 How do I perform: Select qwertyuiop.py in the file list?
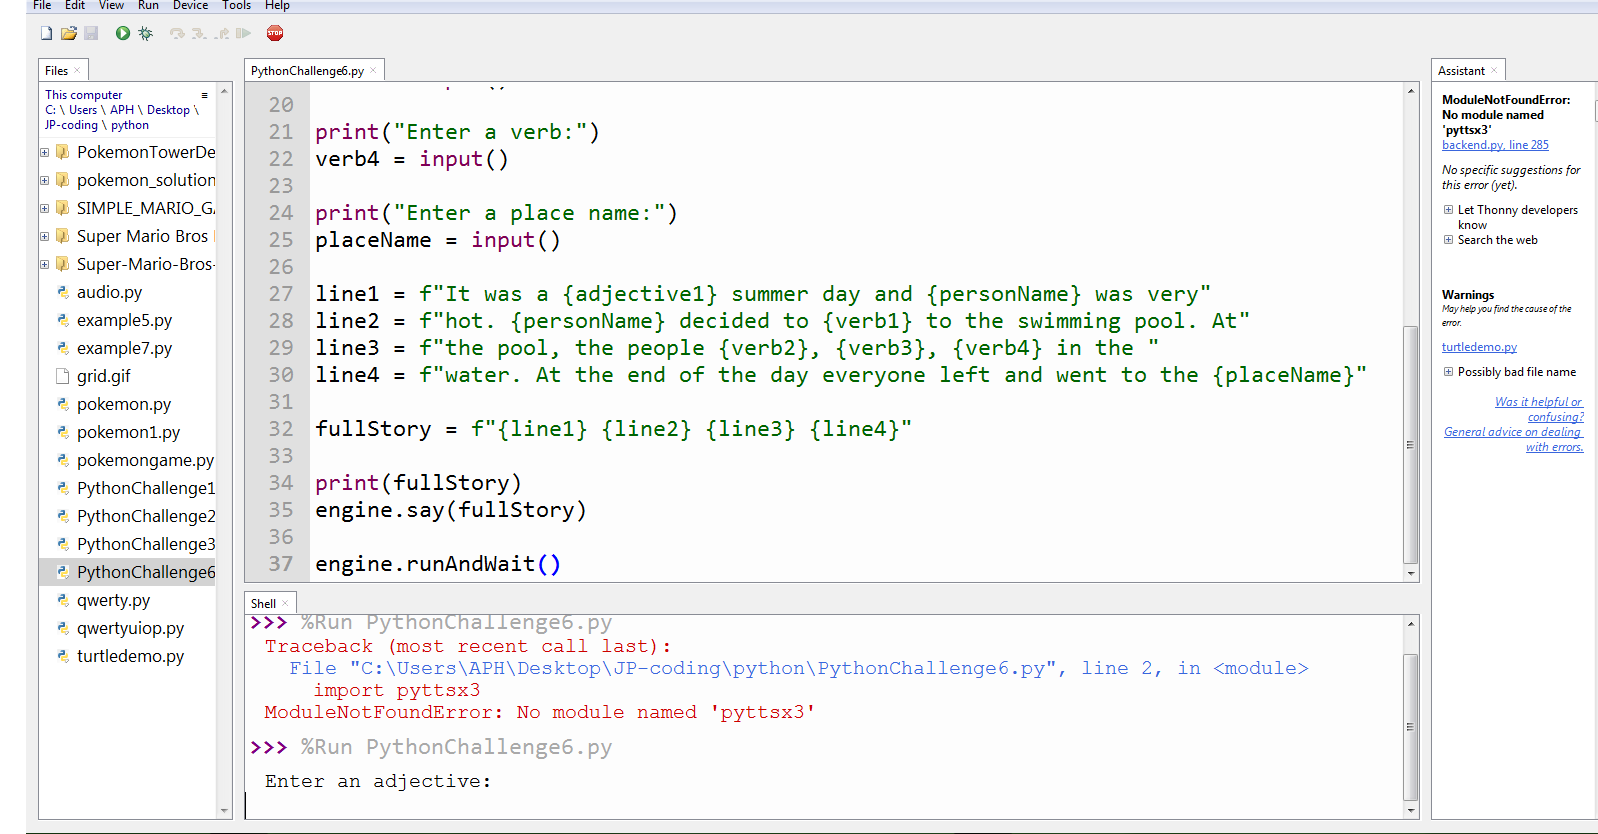pos(130,628)
